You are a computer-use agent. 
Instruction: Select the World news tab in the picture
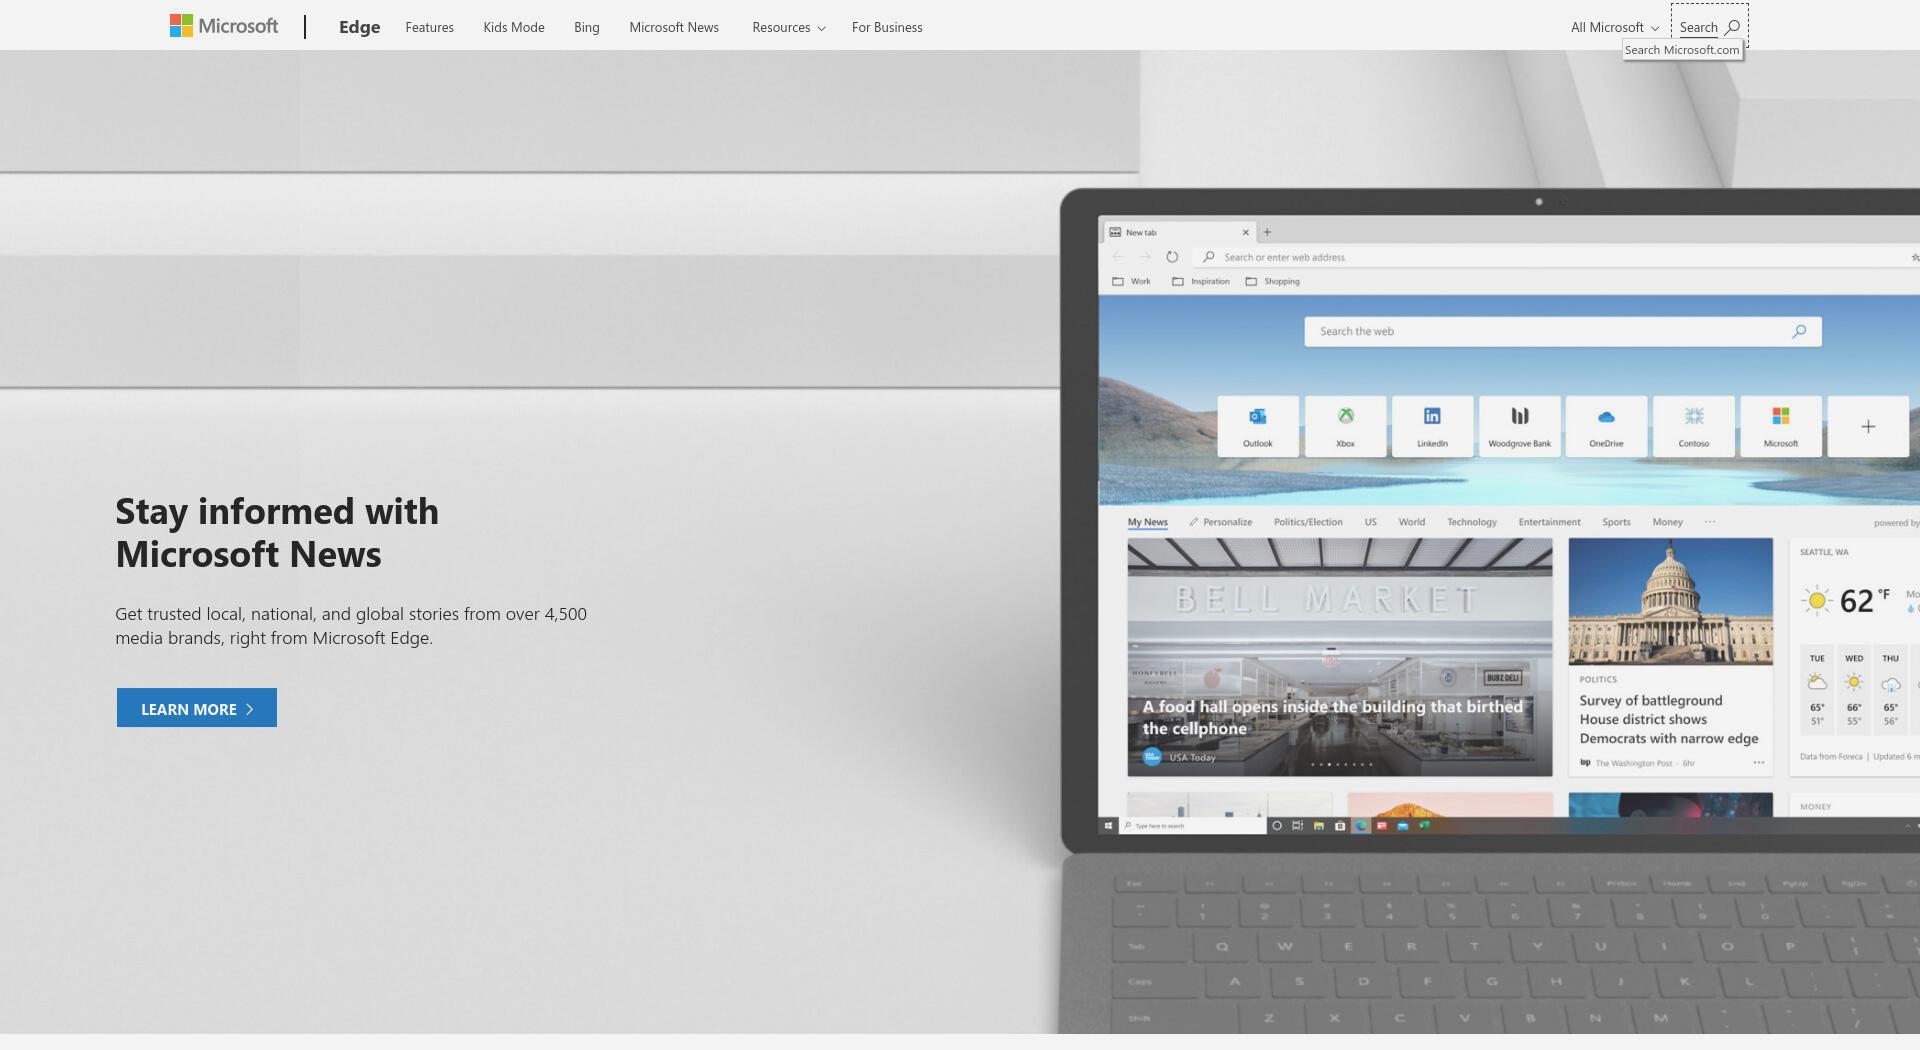coord(1412,522)
